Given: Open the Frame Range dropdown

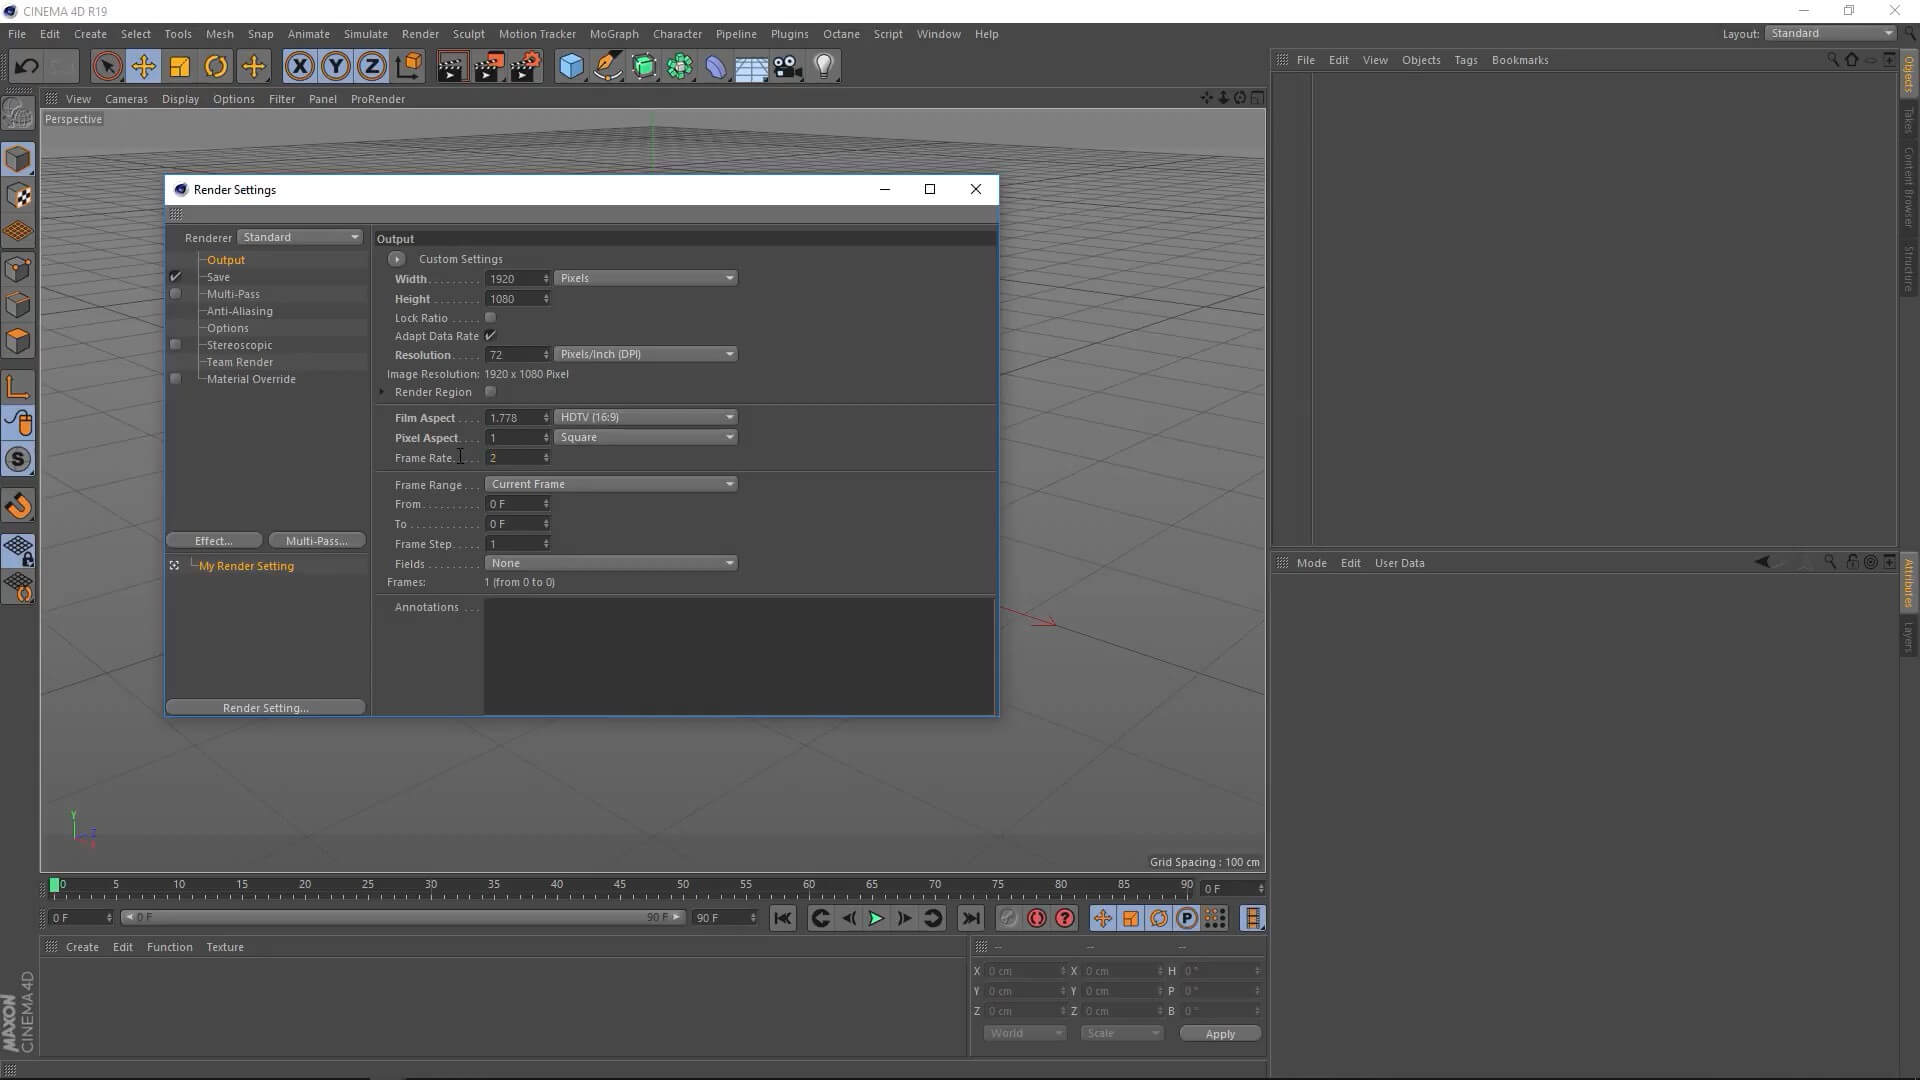Looking at the screenshot, I should (611, 484).
